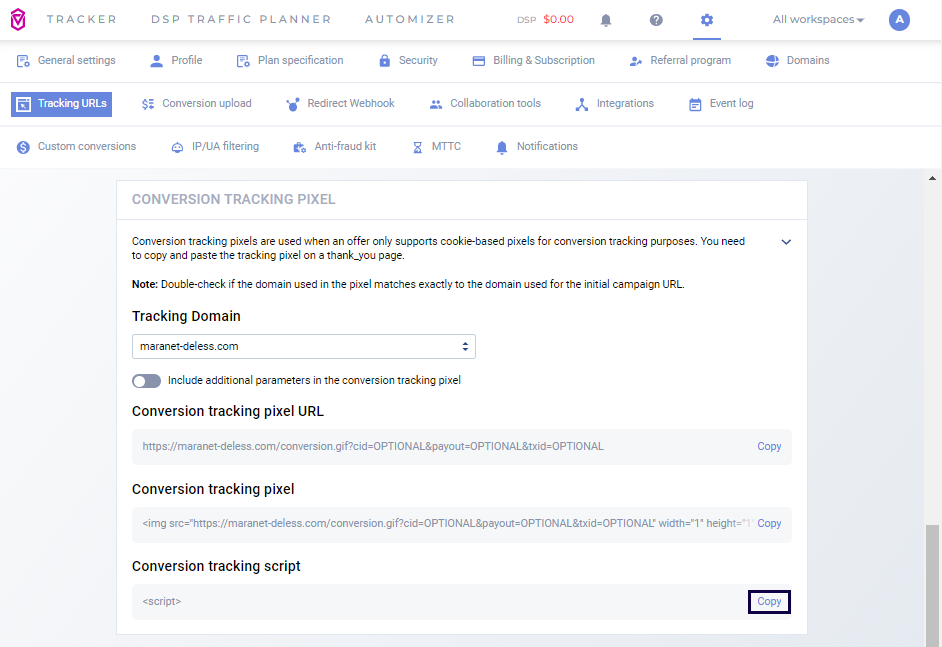Image resolution: width=942 pixels, height=647 pixels.
Task: Open the Anti-fraud kit section
Action: coord(334,147)
